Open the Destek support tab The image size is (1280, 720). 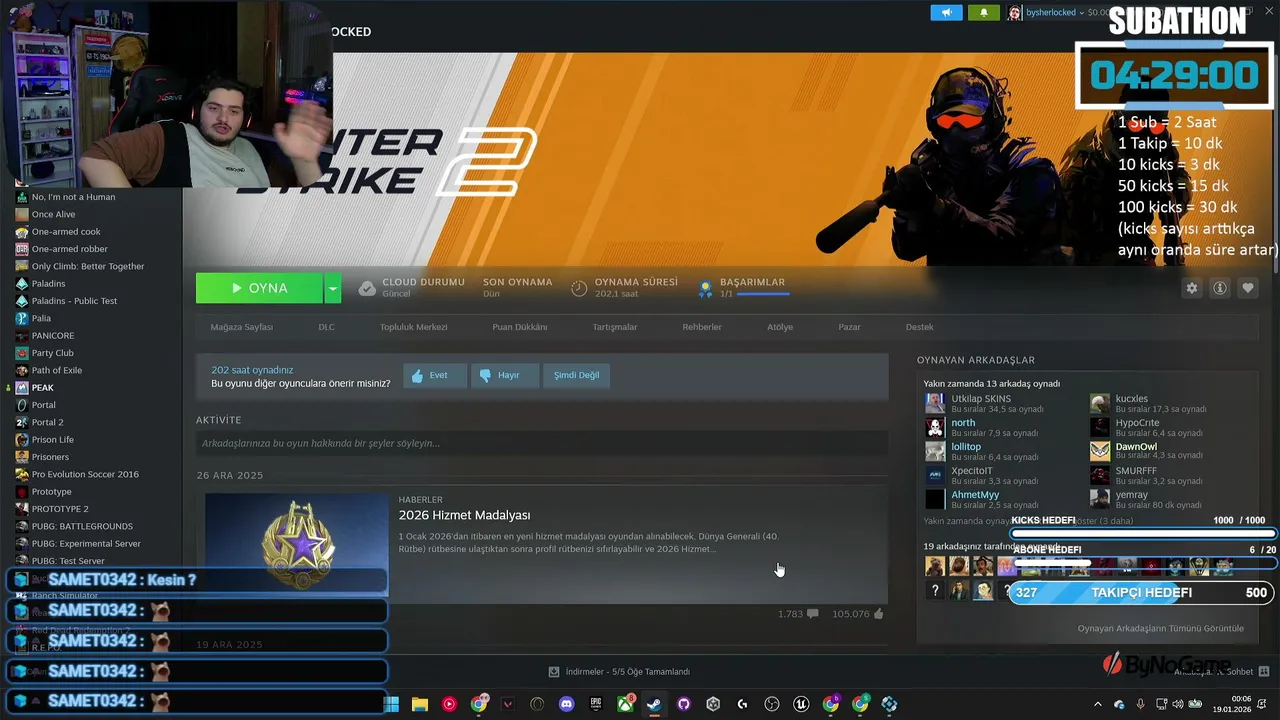[x=919, y=327]
